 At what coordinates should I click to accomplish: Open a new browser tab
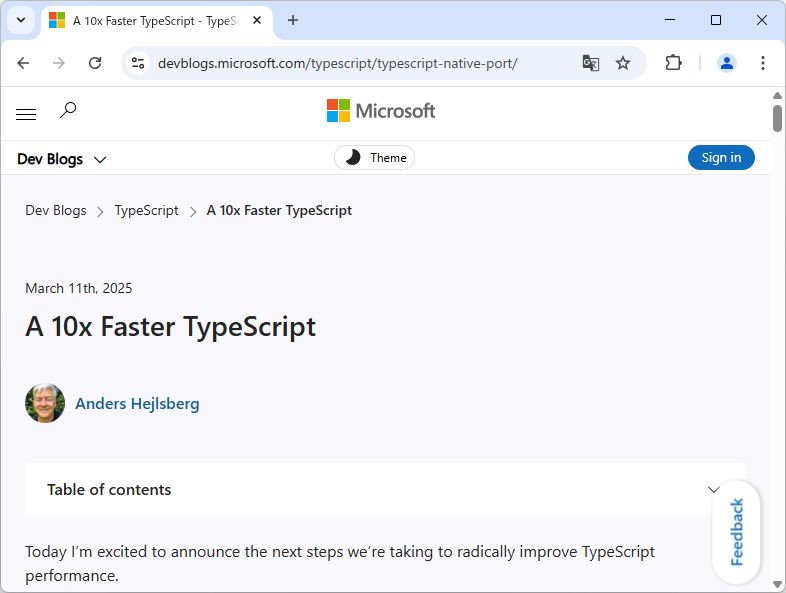(x=293, y=20)
